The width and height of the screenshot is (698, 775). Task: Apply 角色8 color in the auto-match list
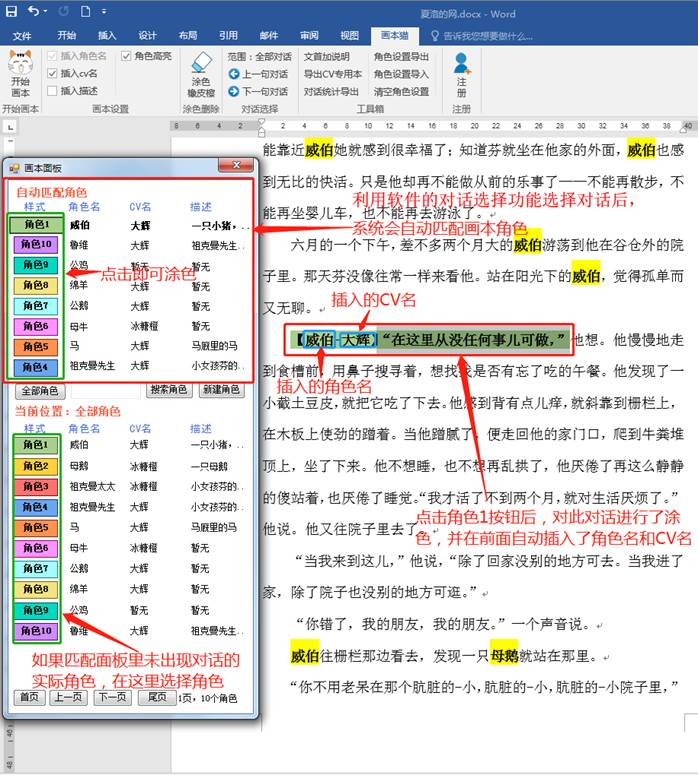point(36,285)
